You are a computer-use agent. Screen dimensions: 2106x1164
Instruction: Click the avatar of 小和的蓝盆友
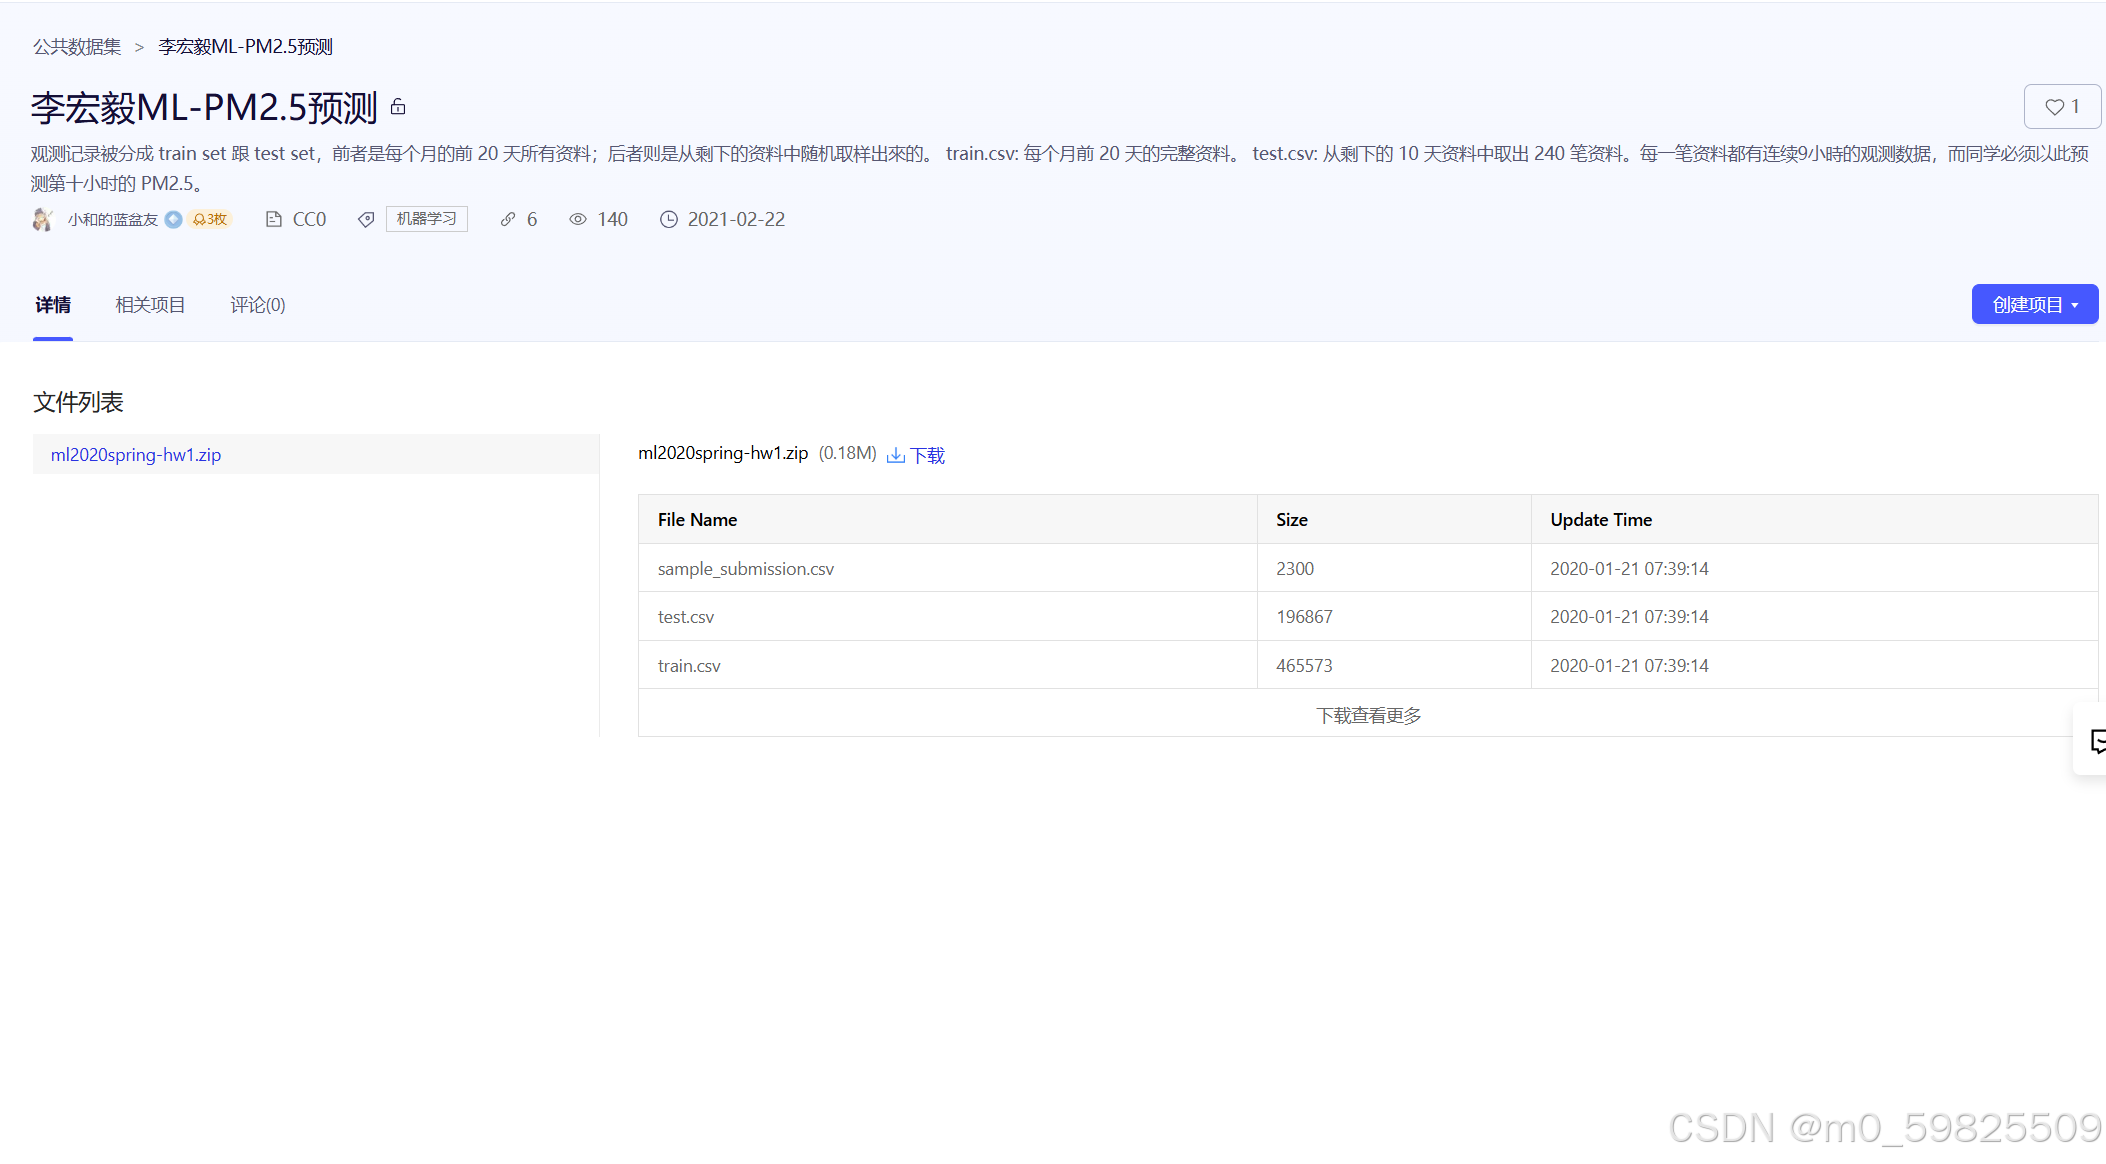(42, 219)
